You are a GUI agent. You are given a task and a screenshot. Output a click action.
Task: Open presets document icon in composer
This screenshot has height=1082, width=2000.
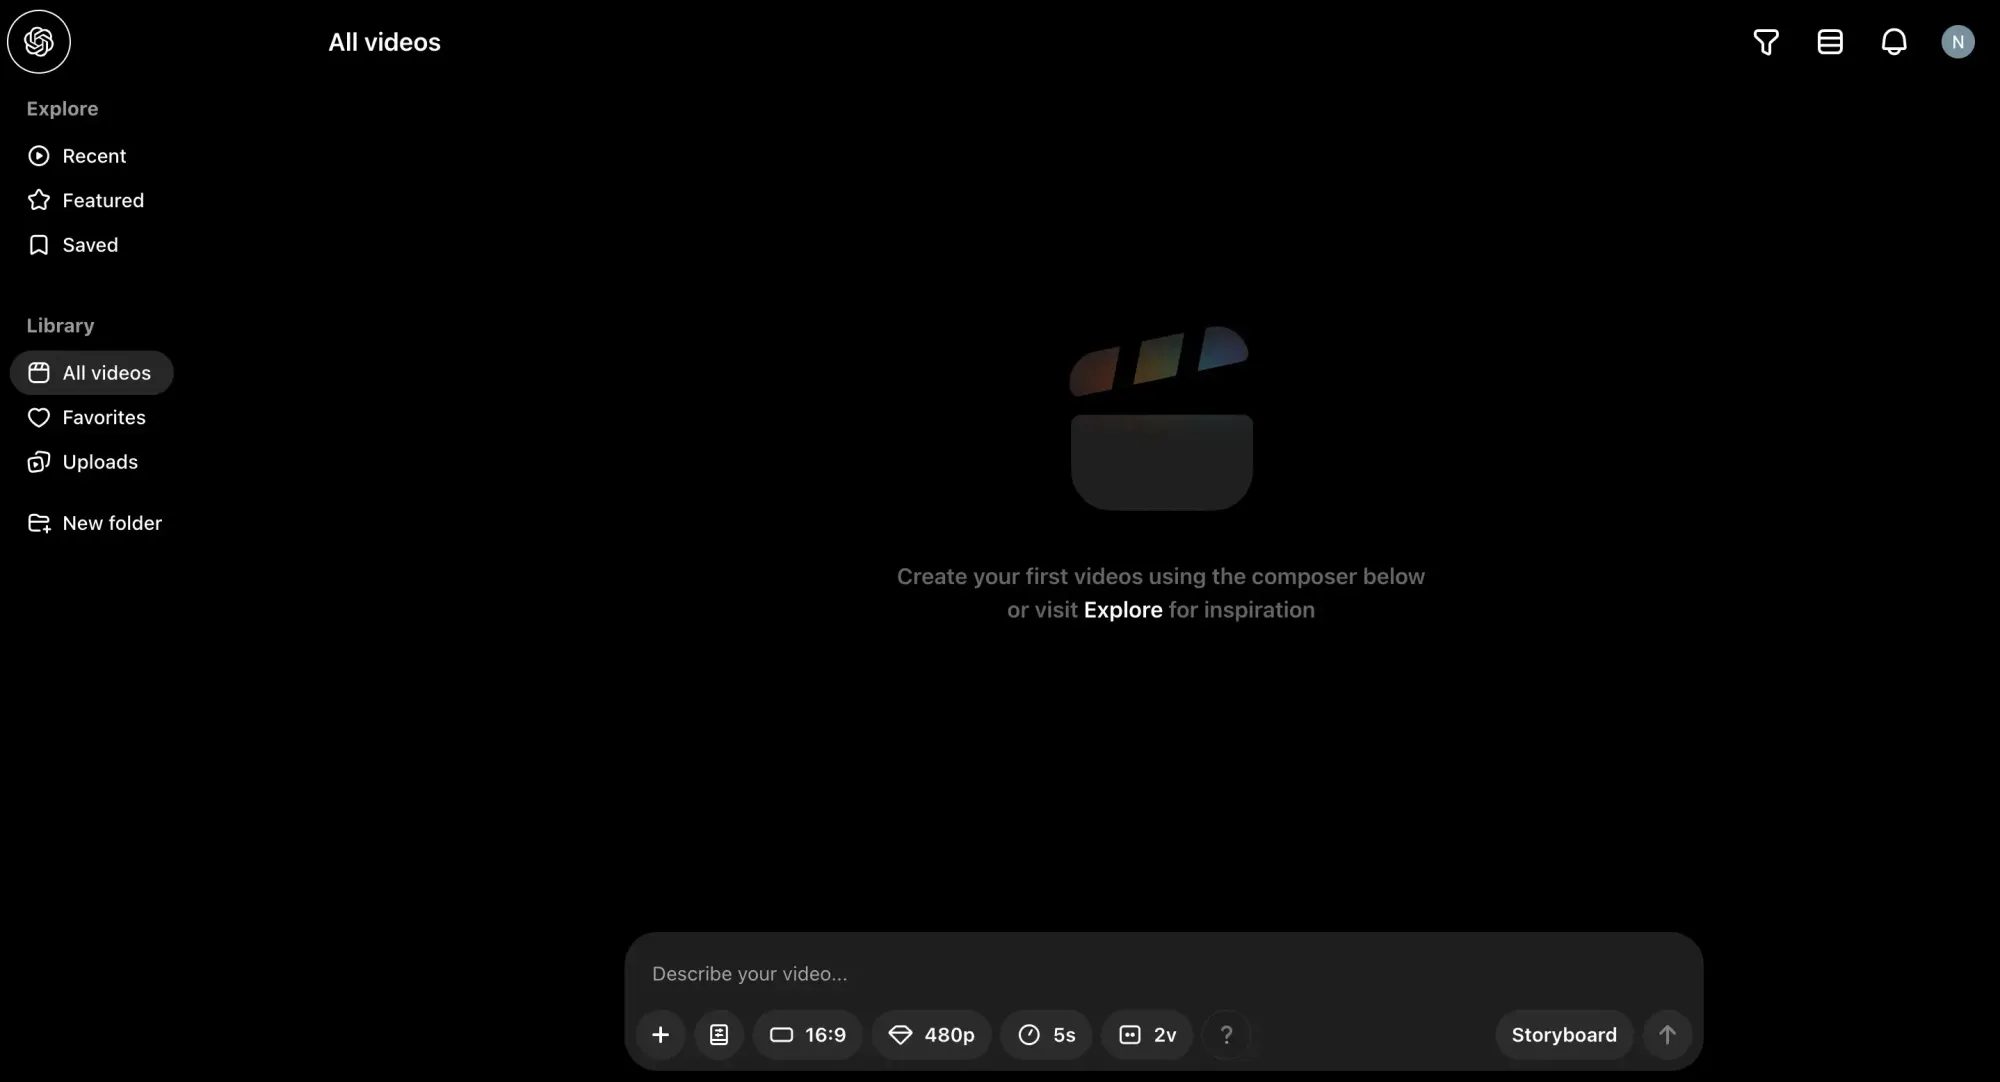[x=719, y=1035]
